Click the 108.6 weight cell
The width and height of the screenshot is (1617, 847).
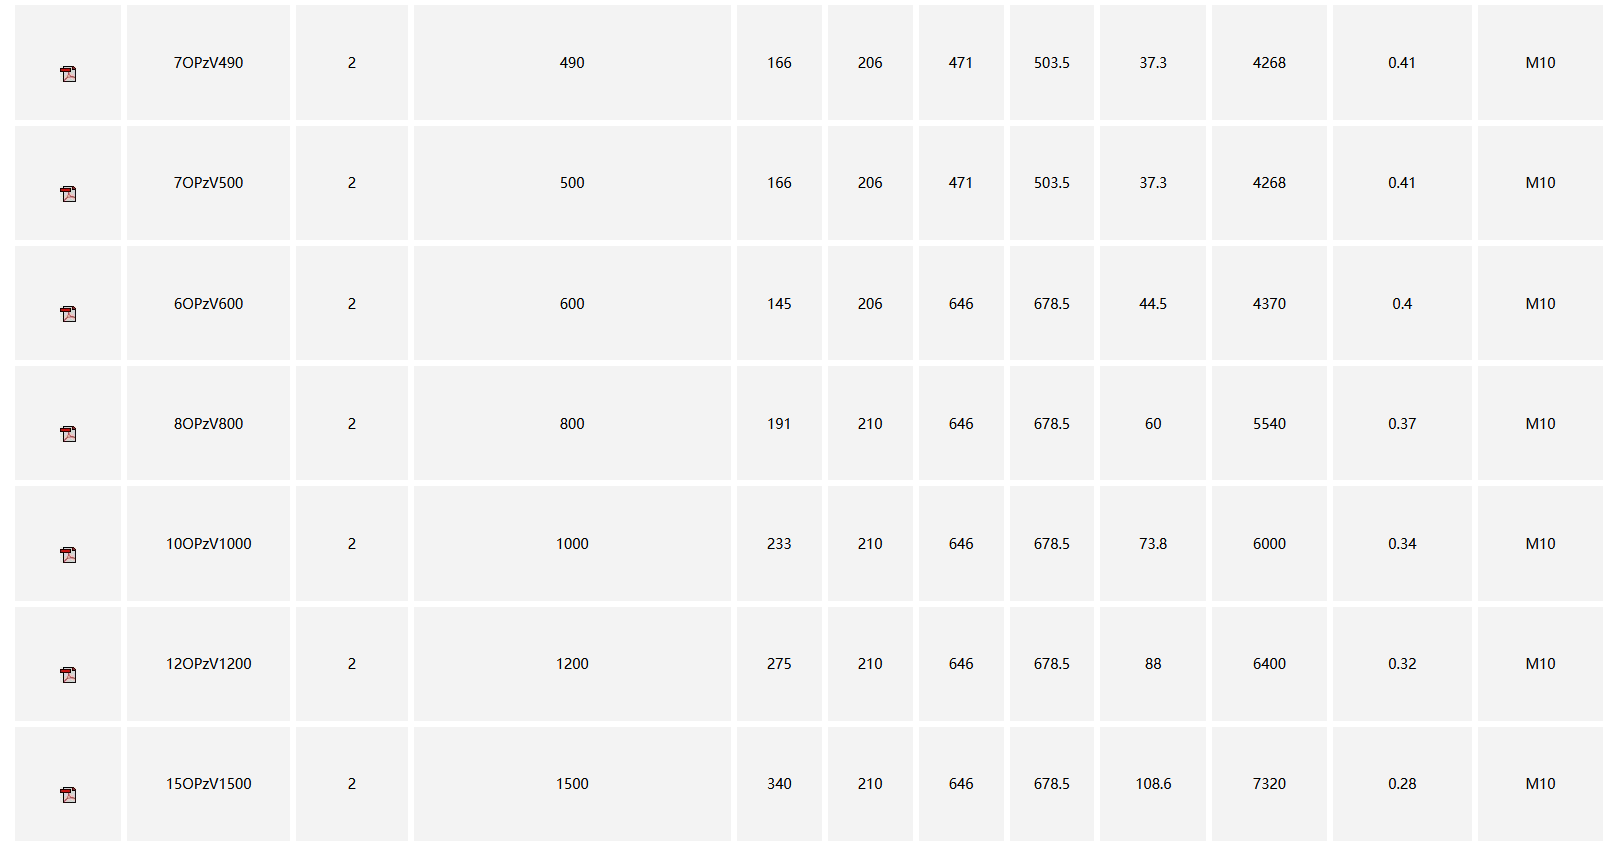point(1153,784)
